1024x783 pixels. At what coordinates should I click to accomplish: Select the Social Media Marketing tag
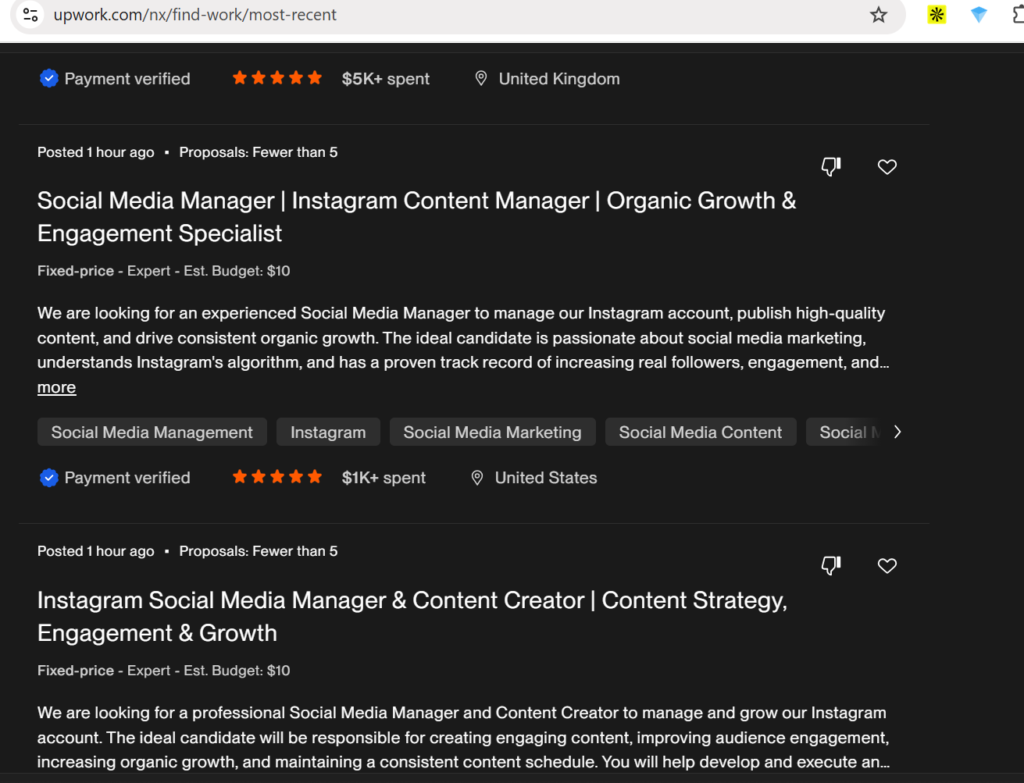(492, 432)
